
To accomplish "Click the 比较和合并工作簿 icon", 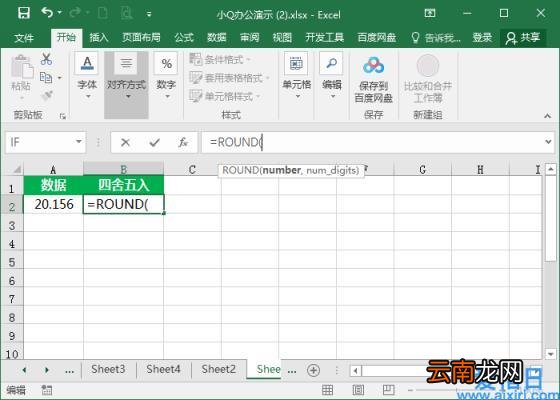I will pyautogui.click(x=428, y=66).
